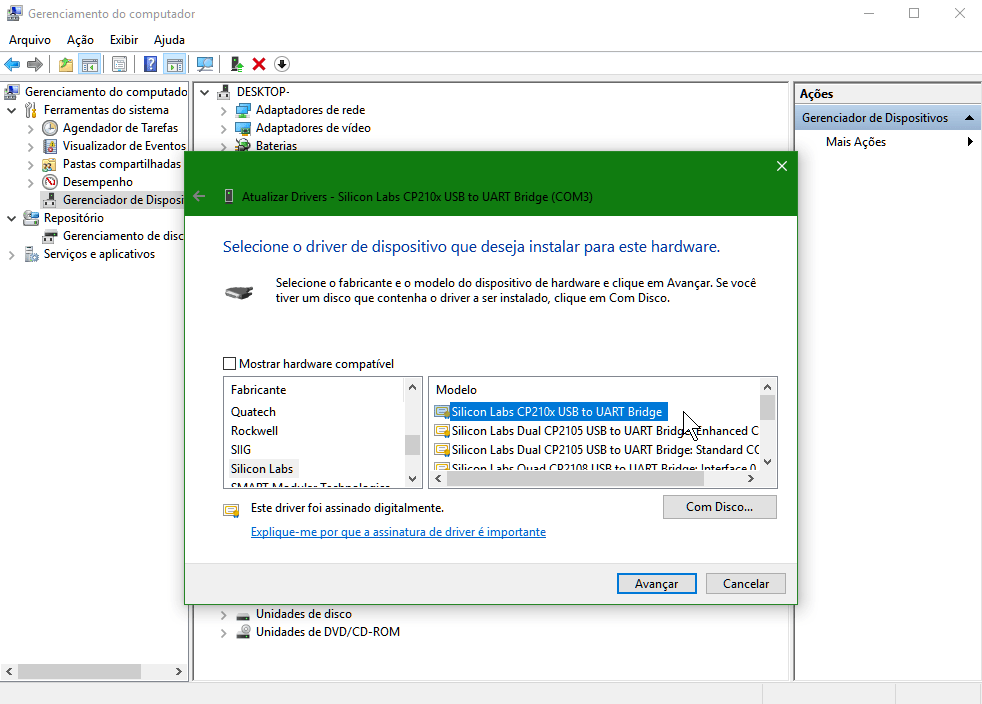Click the Serviços e aplicativos icon
This screenshot has height=704, width=982.
(x=31, y=254)
